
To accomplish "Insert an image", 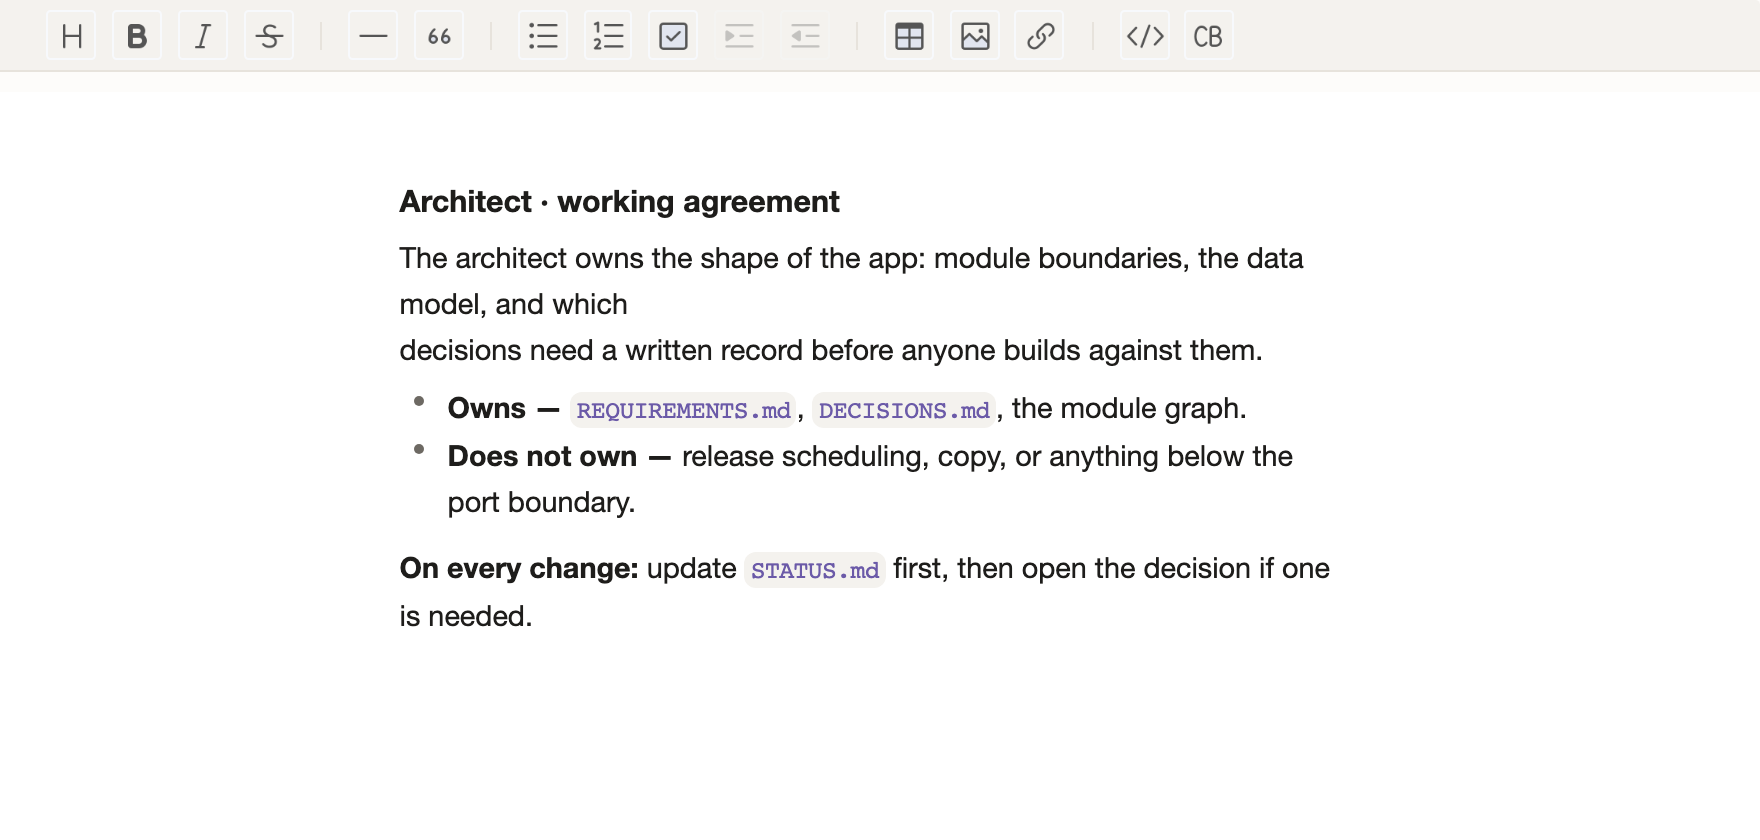I will coord(975,36).
